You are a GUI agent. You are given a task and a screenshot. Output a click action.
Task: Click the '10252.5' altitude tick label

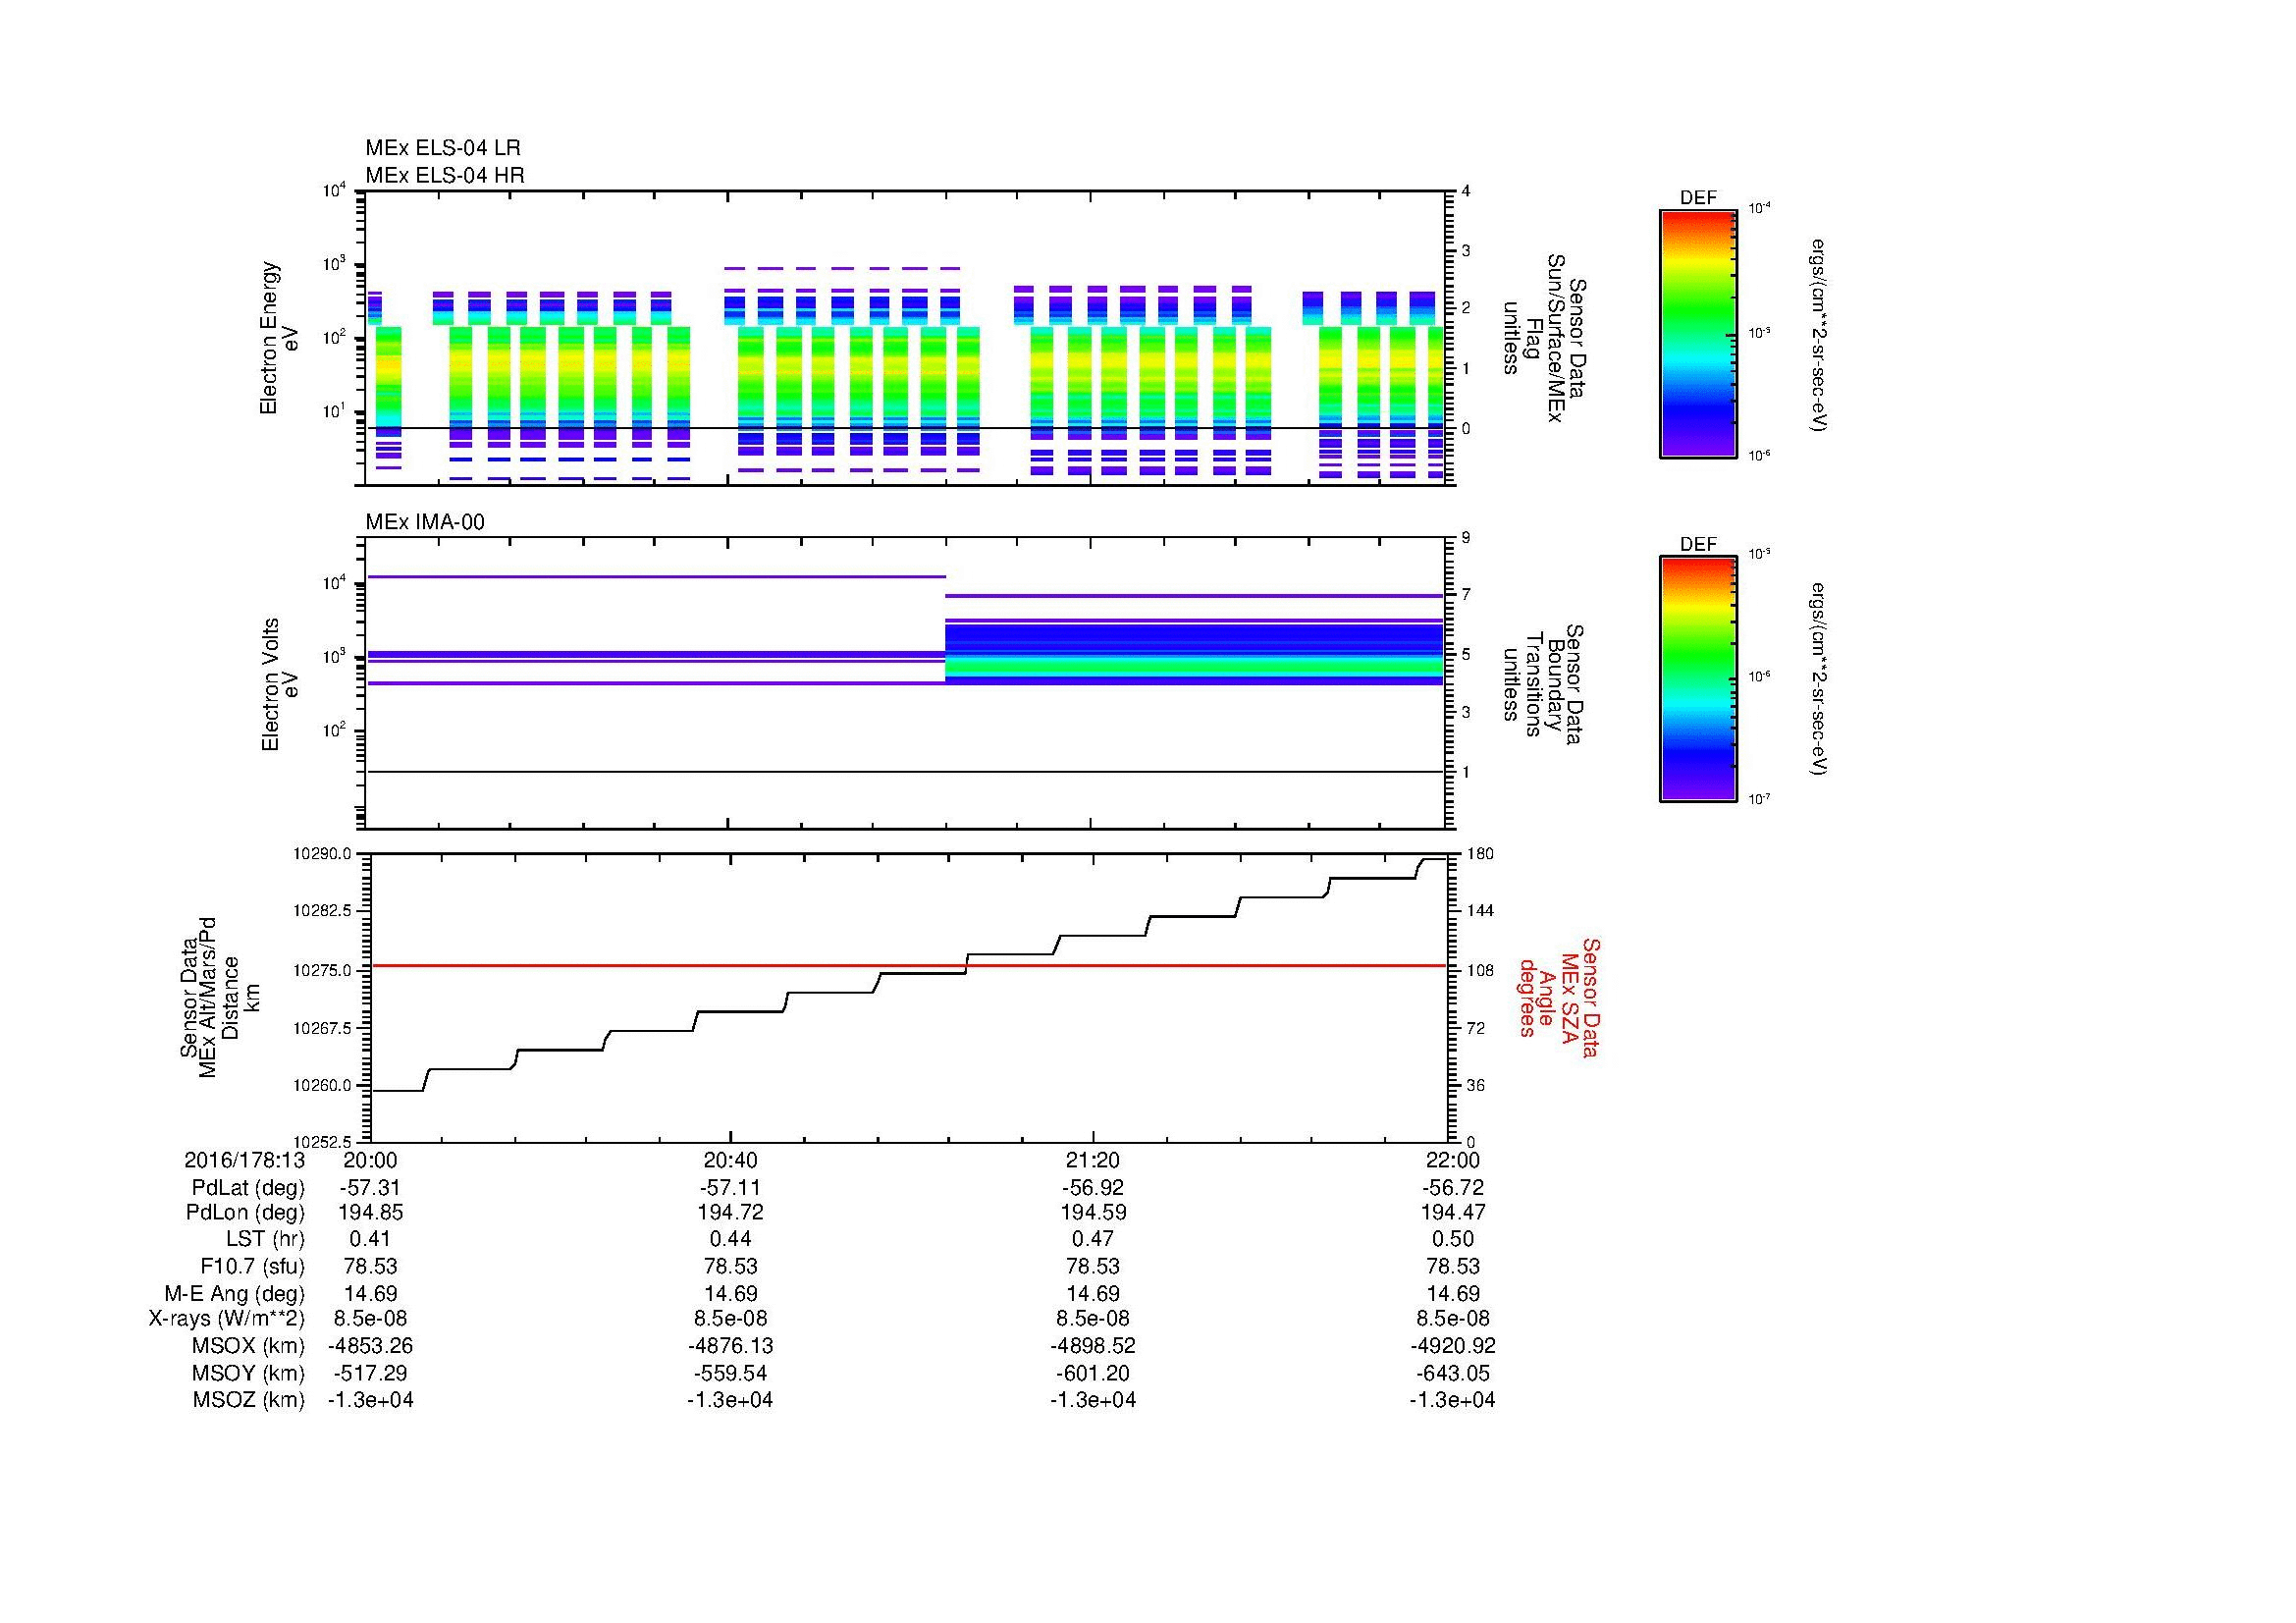tap(322, 1142)
